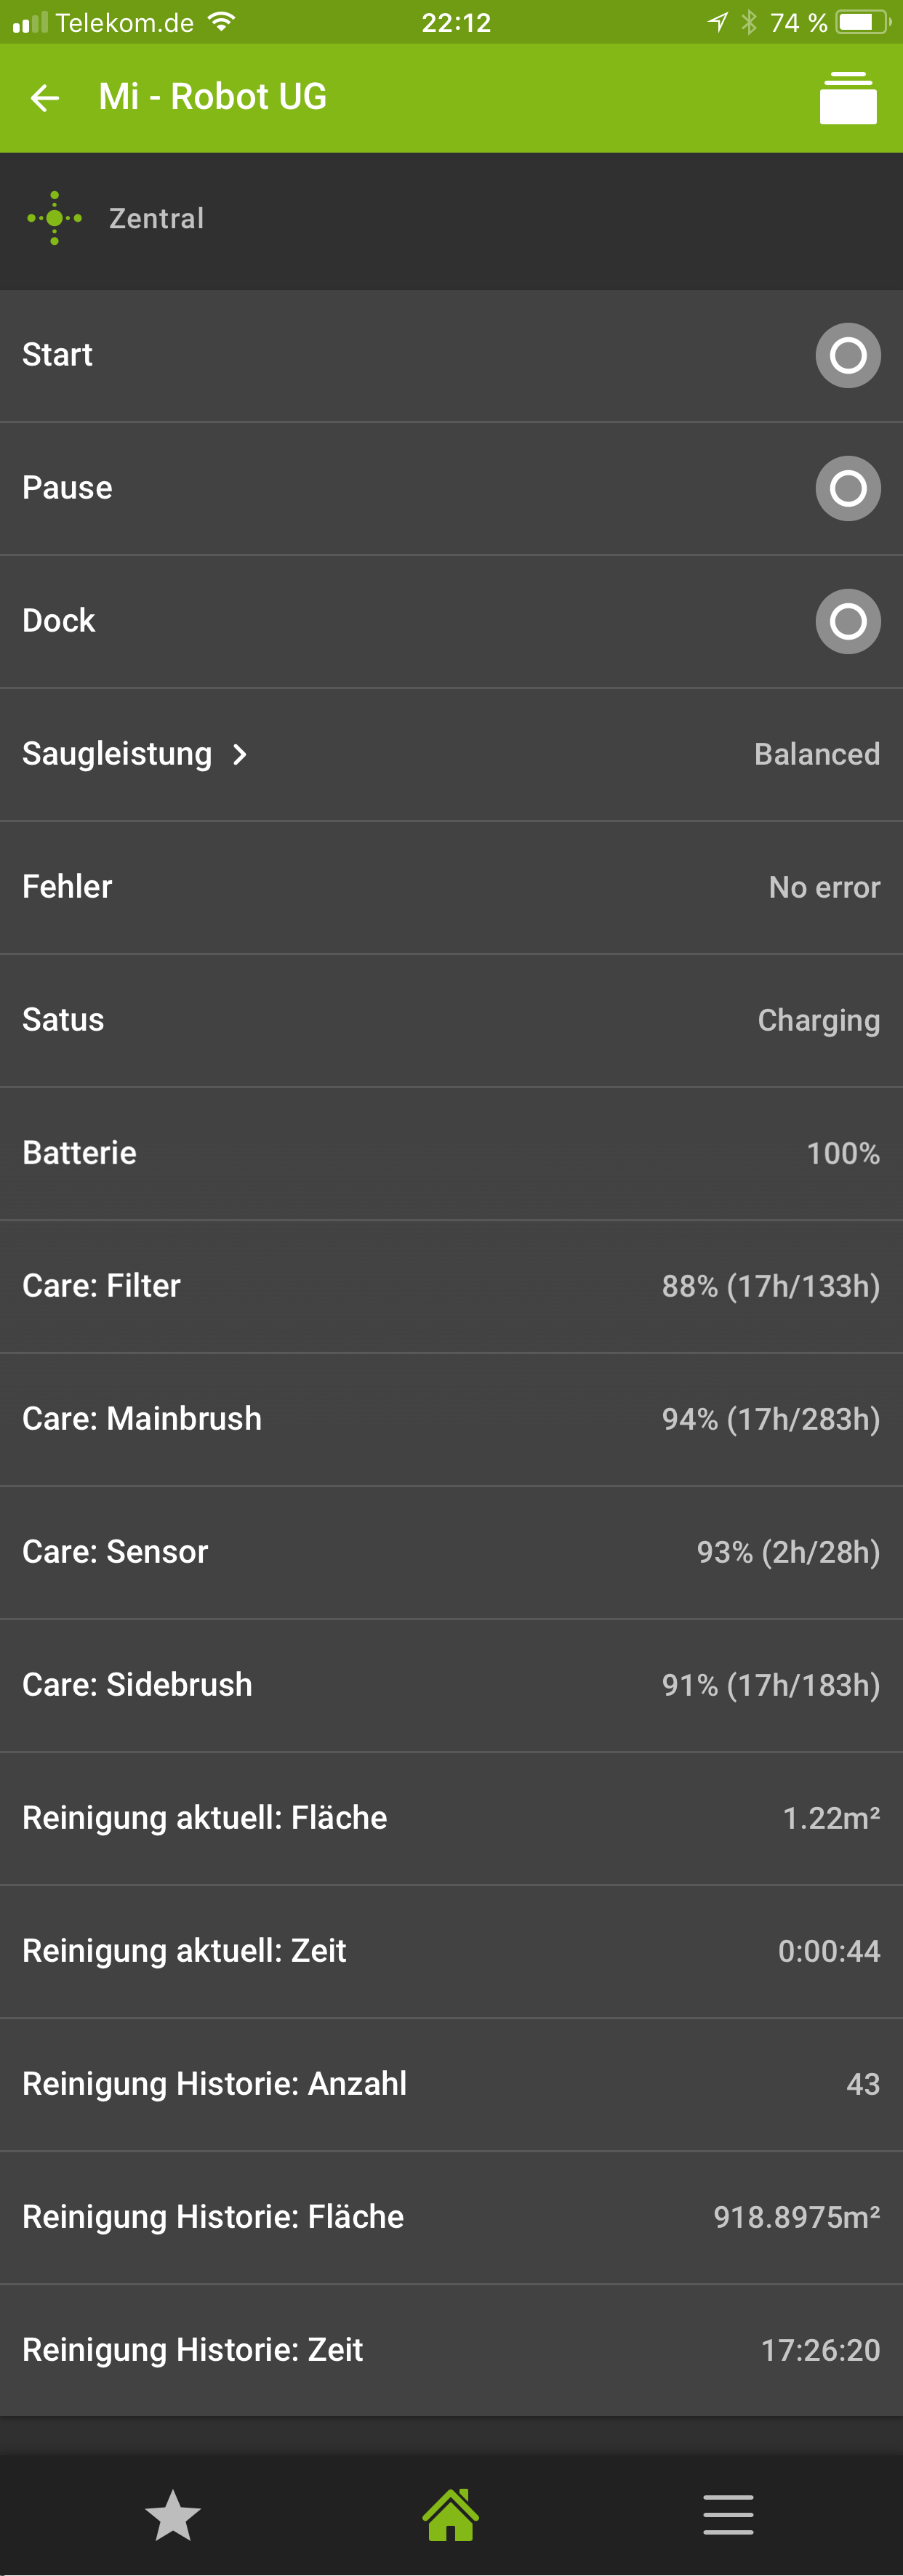This screenshot has width=903, height=2576.
Task: Tap the green Zentral hub icon
Action: coord(54,218)
